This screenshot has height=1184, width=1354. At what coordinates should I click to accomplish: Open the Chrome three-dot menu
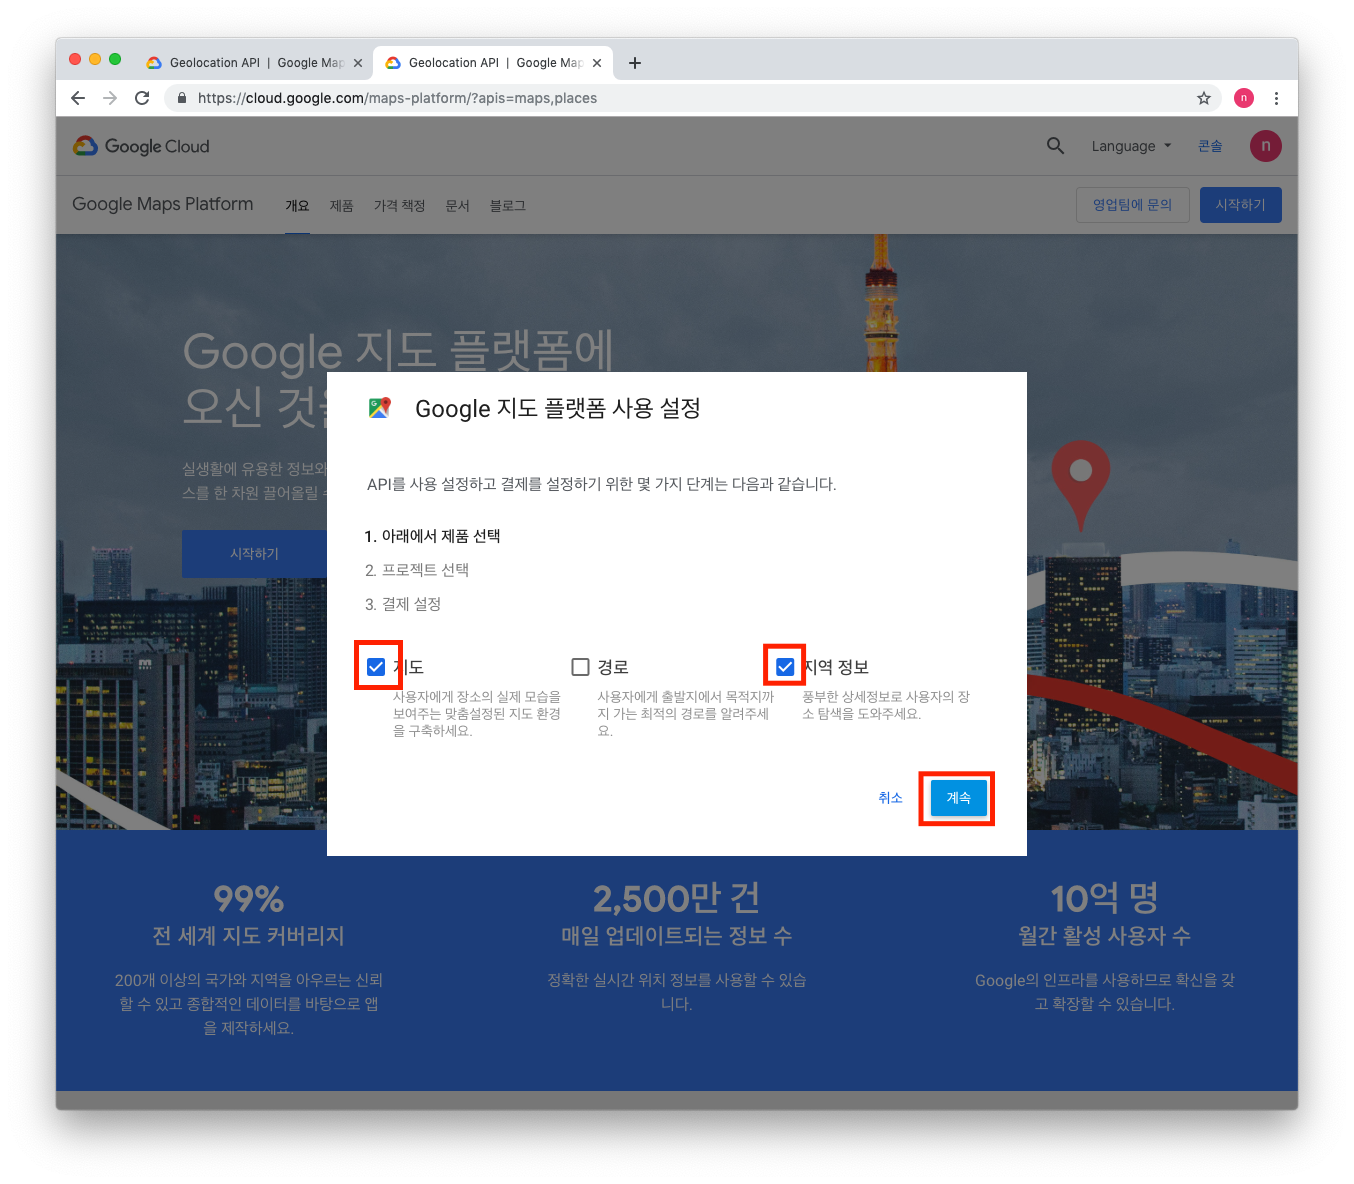click(1276, 98)
